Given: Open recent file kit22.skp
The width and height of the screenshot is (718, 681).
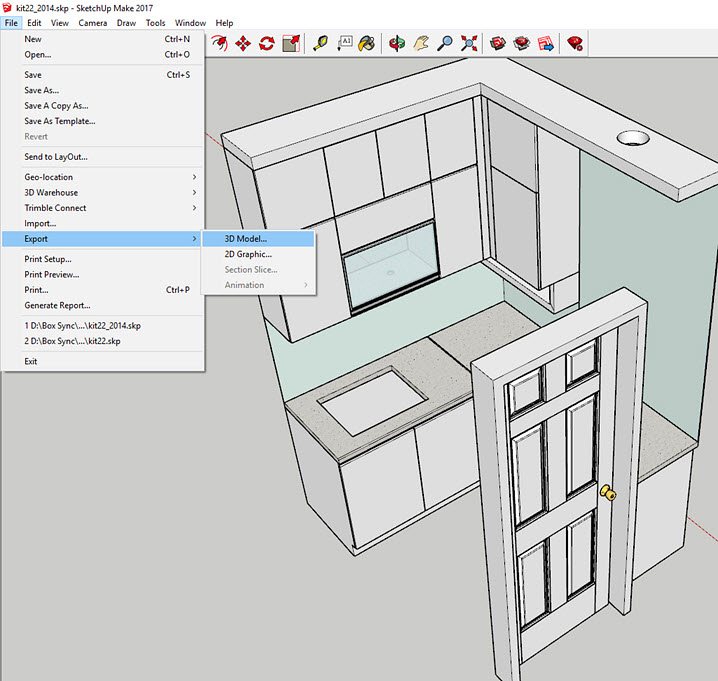Looking at the screenshot, I should point(72,340).
